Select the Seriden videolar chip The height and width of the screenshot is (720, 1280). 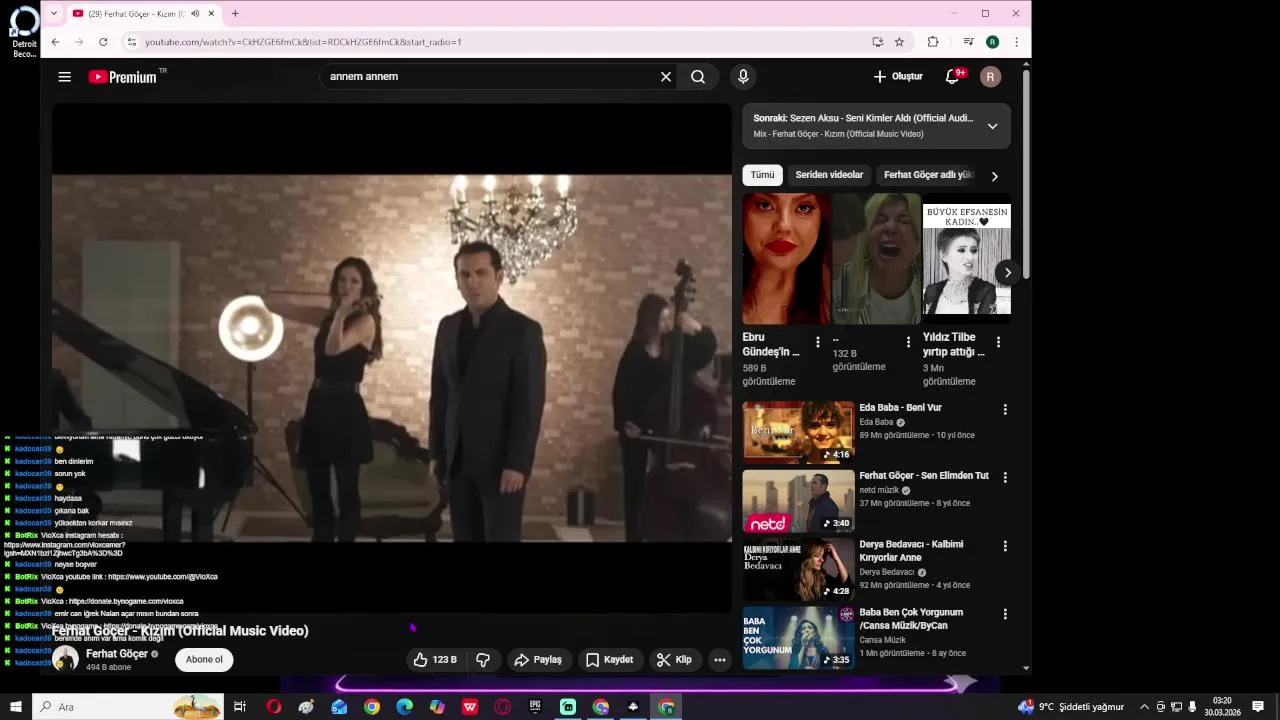(829, 175)
